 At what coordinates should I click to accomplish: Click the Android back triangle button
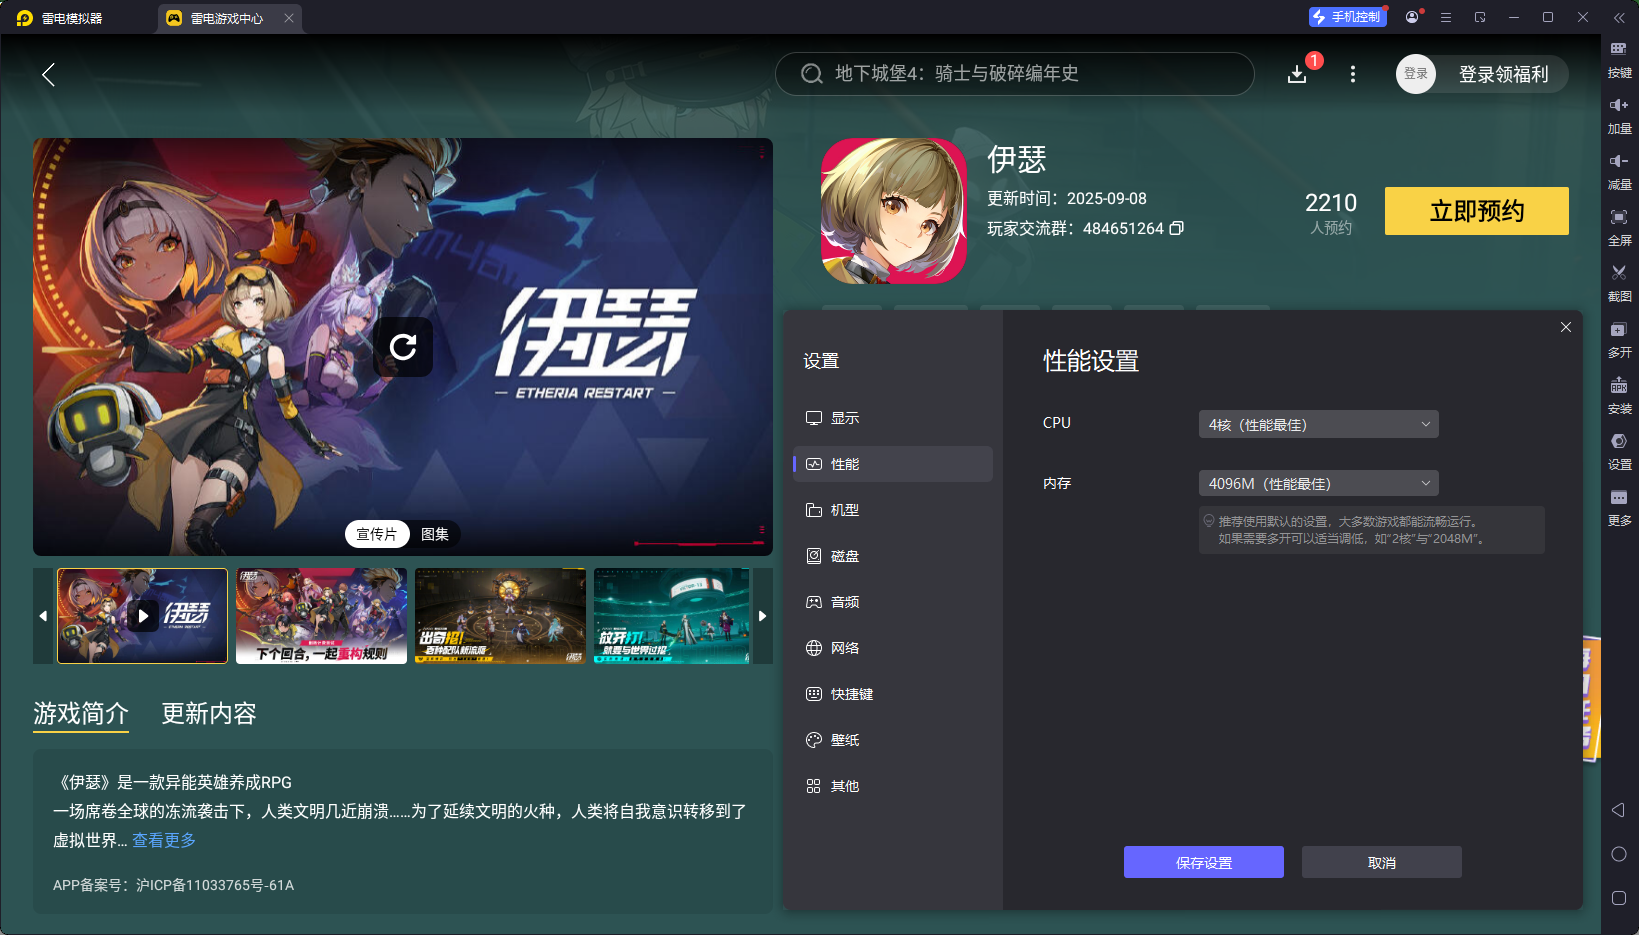(x=1619, y=810)
